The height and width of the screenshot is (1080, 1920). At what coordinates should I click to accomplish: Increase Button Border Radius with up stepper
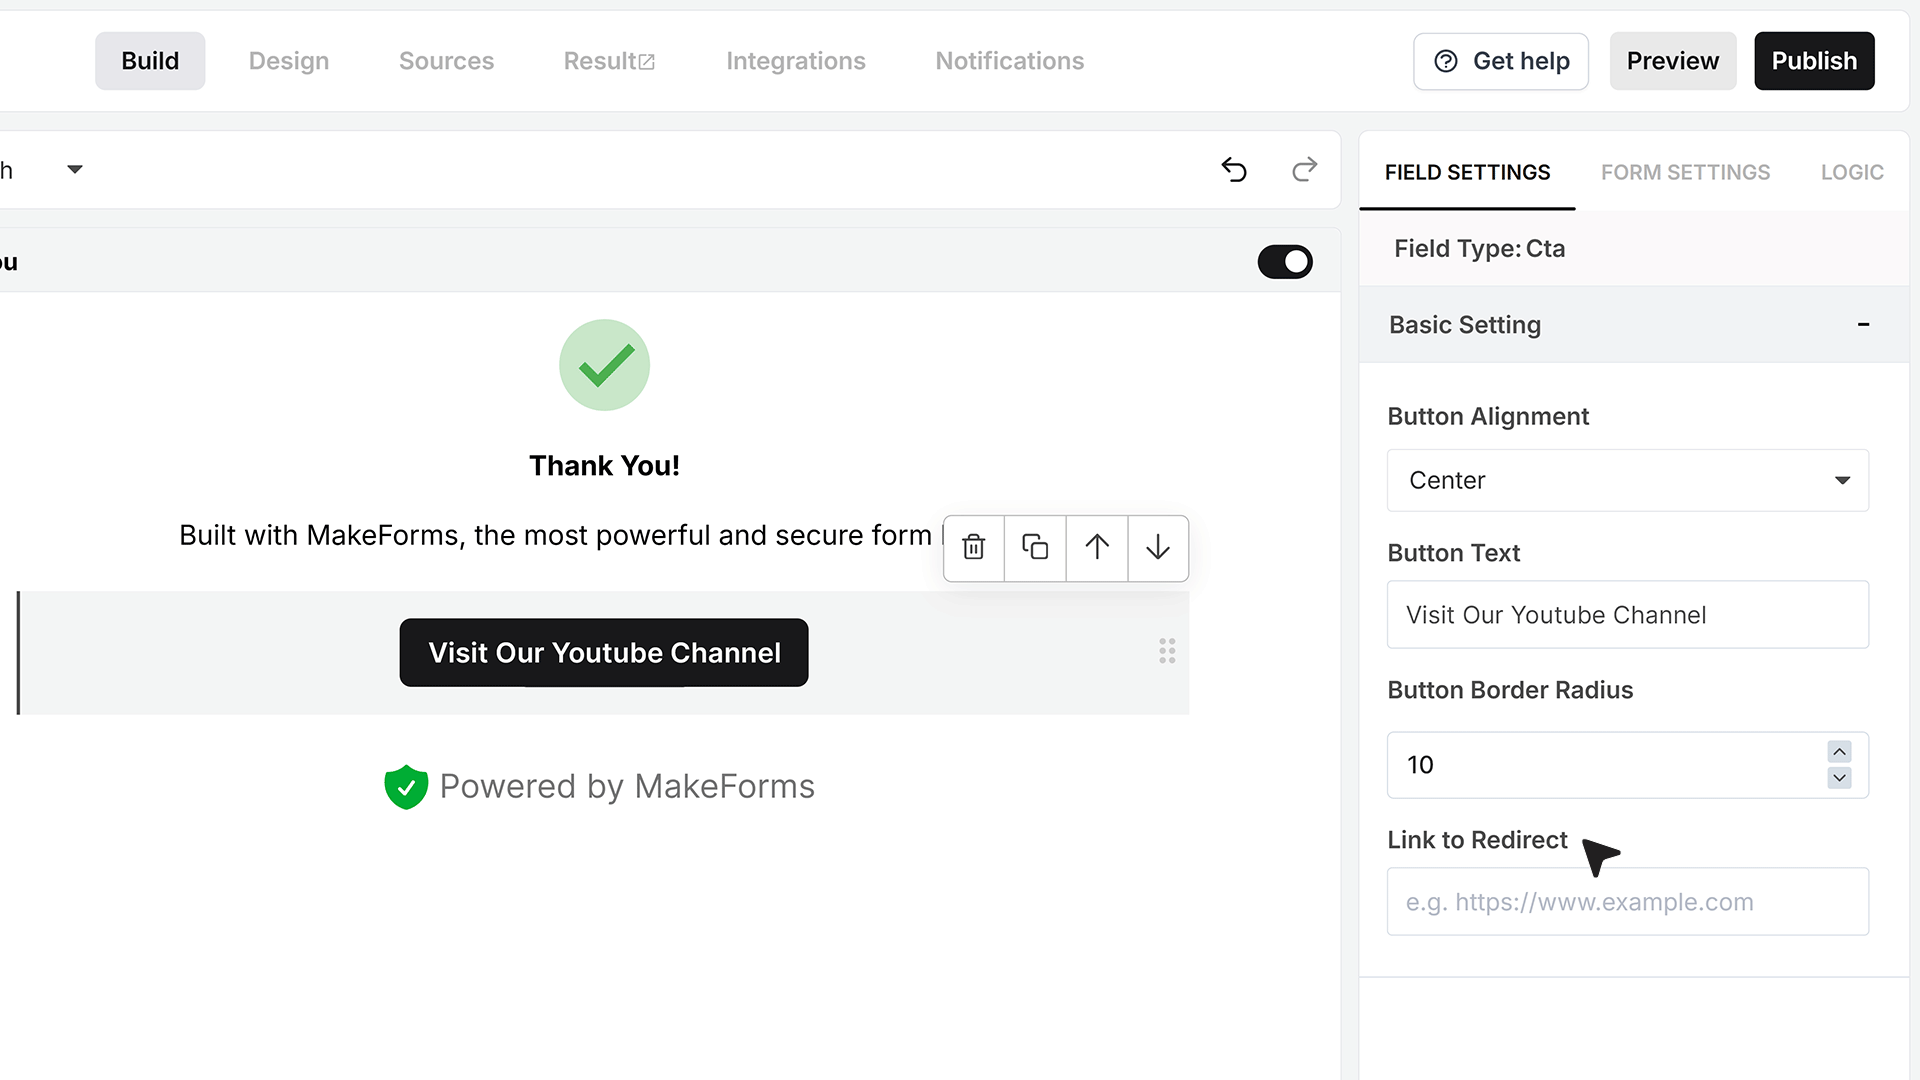[x=1839, y=752]
